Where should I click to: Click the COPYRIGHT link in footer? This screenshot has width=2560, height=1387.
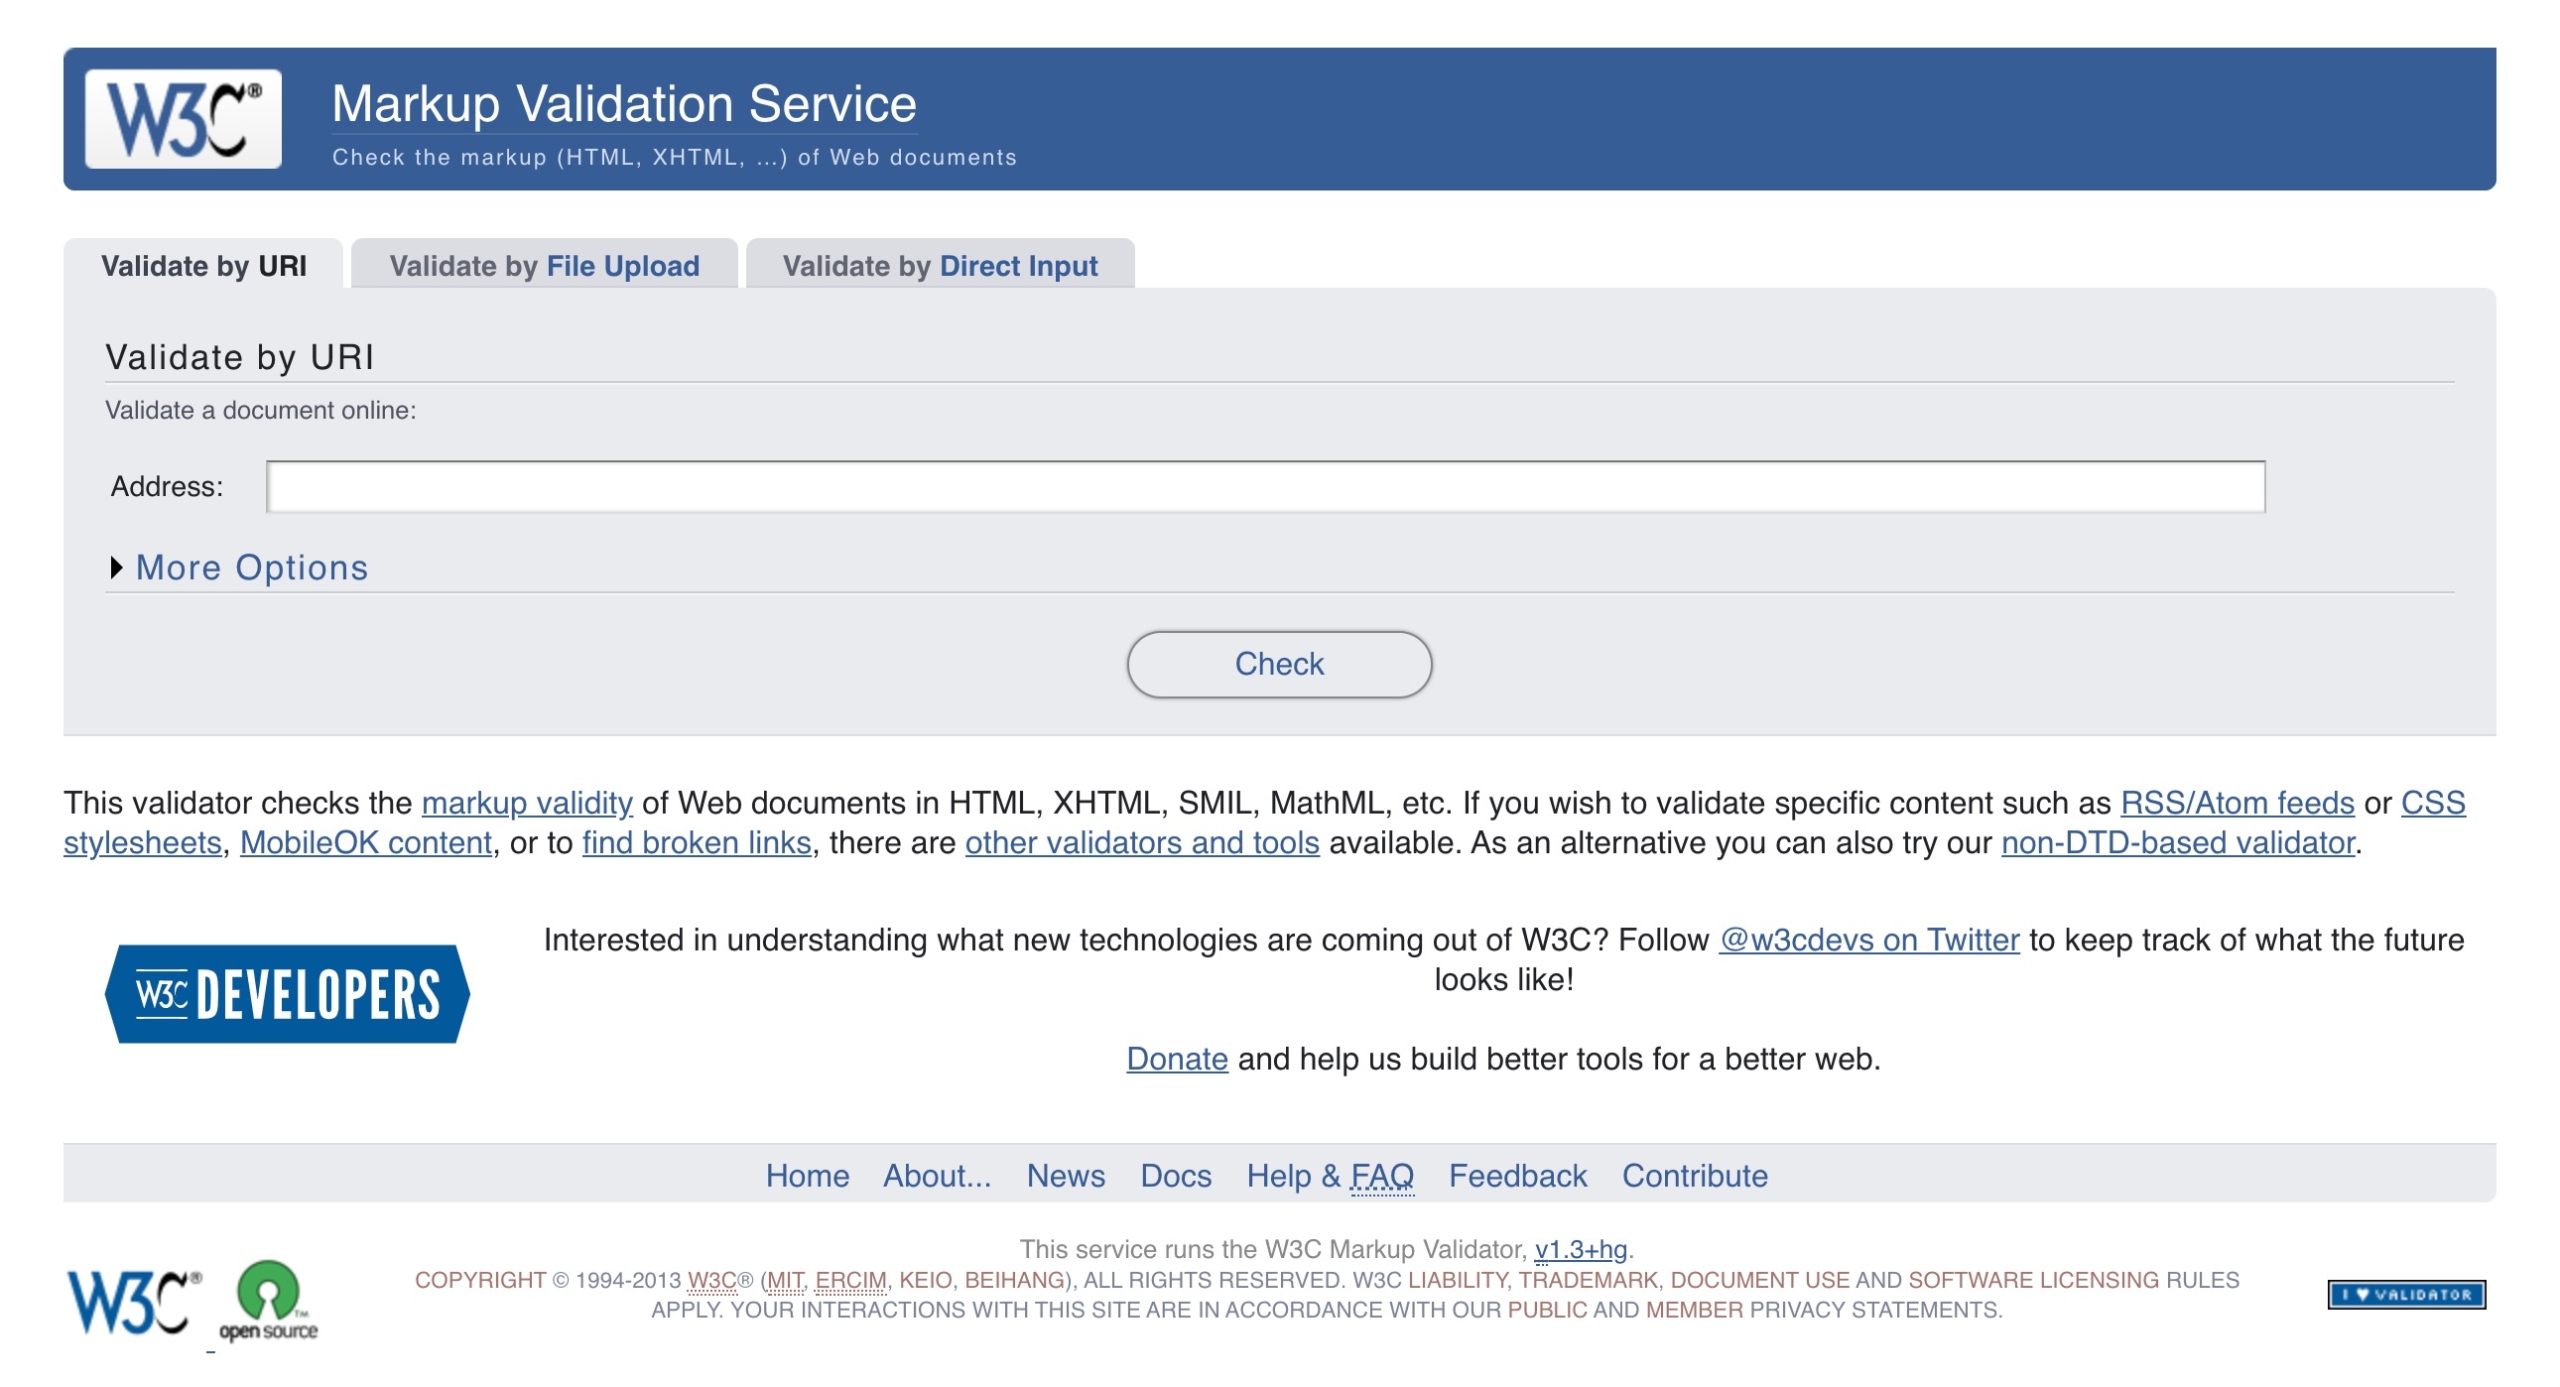pos(480,1281)
